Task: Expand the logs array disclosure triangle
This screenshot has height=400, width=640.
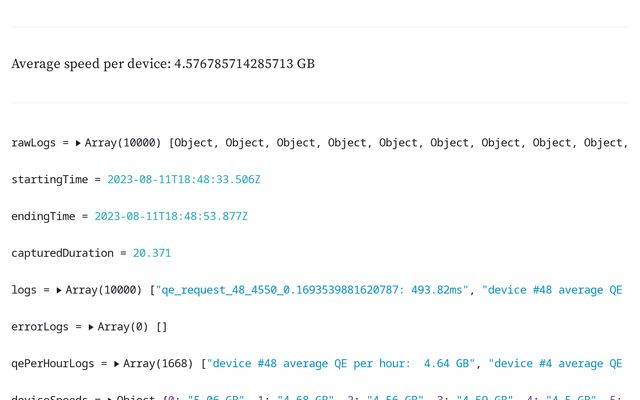Action: tap(59, 290)
